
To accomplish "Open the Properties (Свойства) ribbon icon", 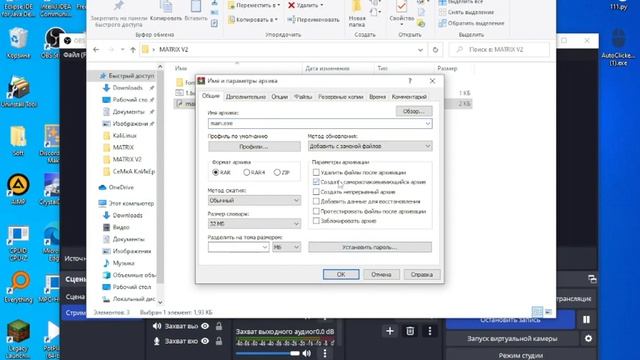I will tap(402, 12).
